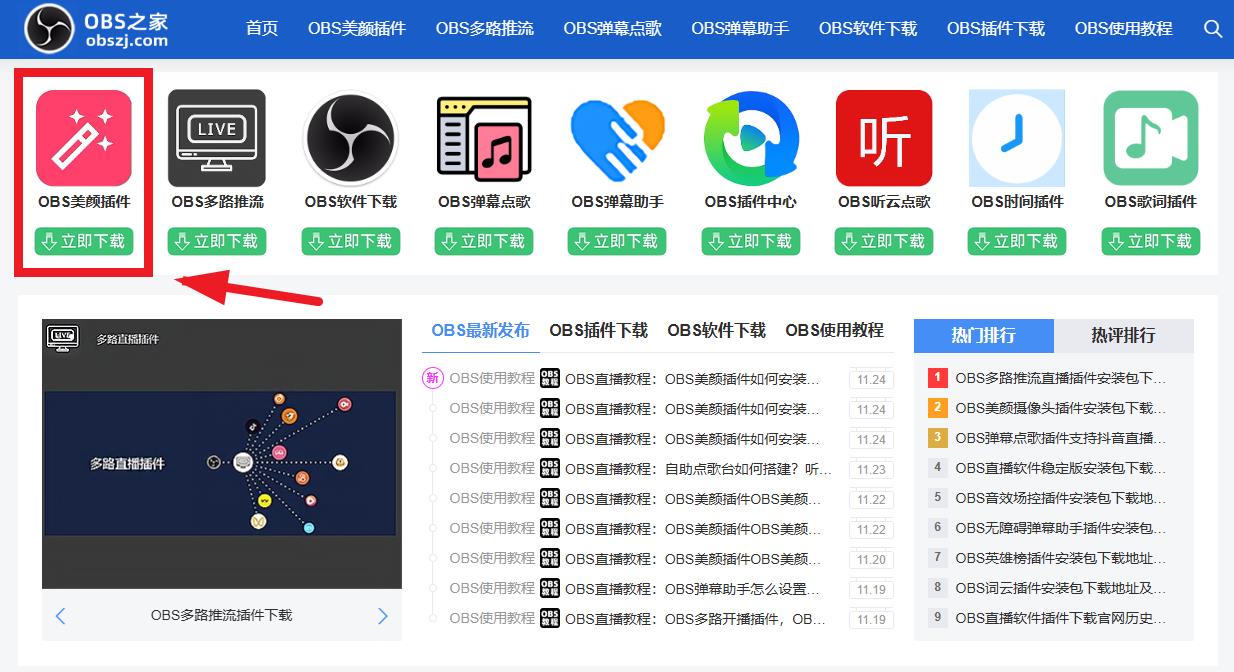Select the OBS最新发布 tab

point(480,330)
